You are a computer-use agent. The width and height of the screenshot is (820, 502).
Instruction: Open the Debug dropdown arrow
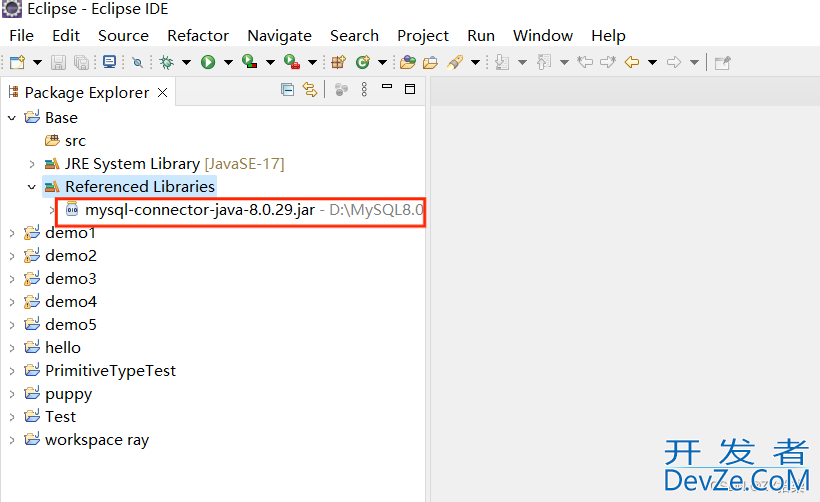pos(187,63)
